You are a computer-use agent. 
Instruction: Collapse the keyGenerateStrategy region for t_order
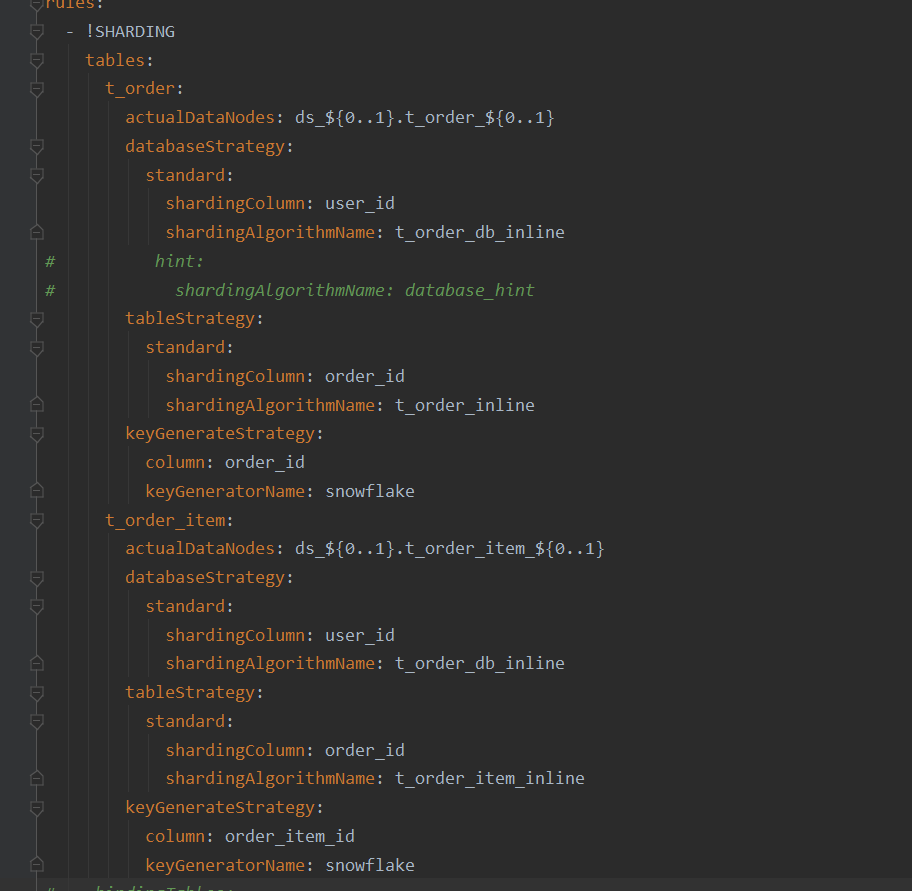36,433
